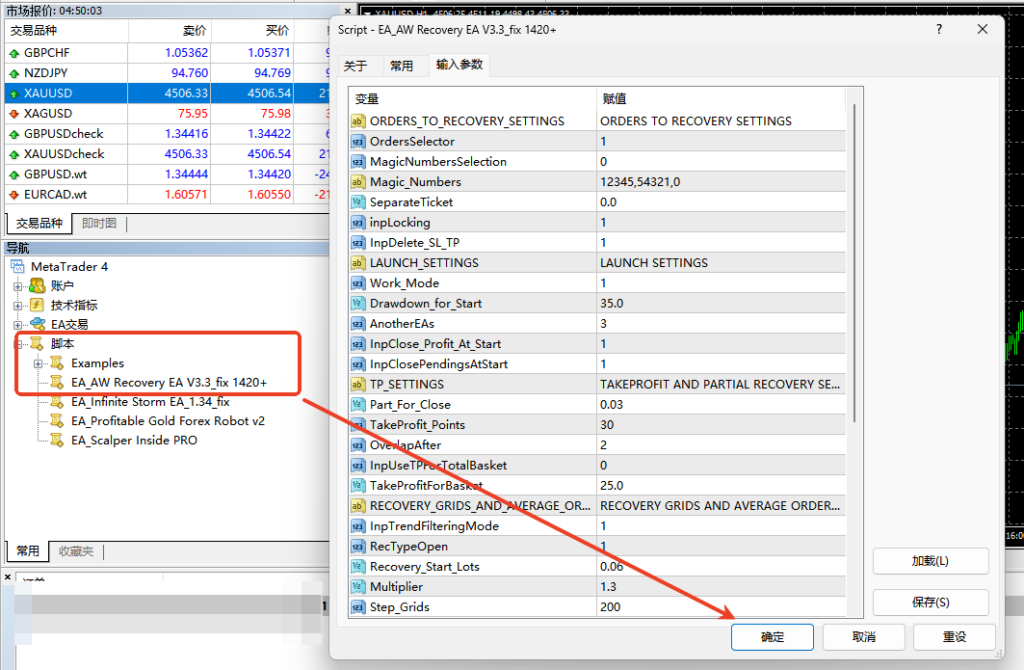The image size is (1024, 670).
Task: Click the integer icon beside OrdersSelector
Action: click(x=358, y=141)
